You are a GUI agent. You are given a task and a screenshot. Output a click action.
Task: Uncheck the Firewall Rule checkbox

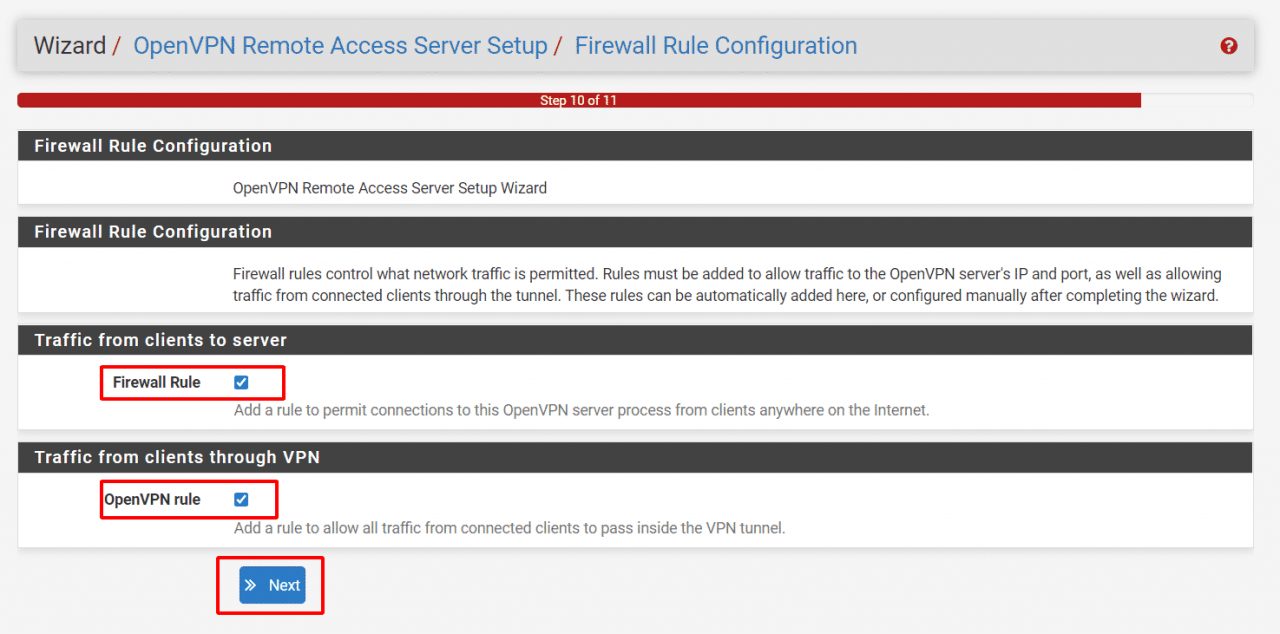click(x=241, y=382)
